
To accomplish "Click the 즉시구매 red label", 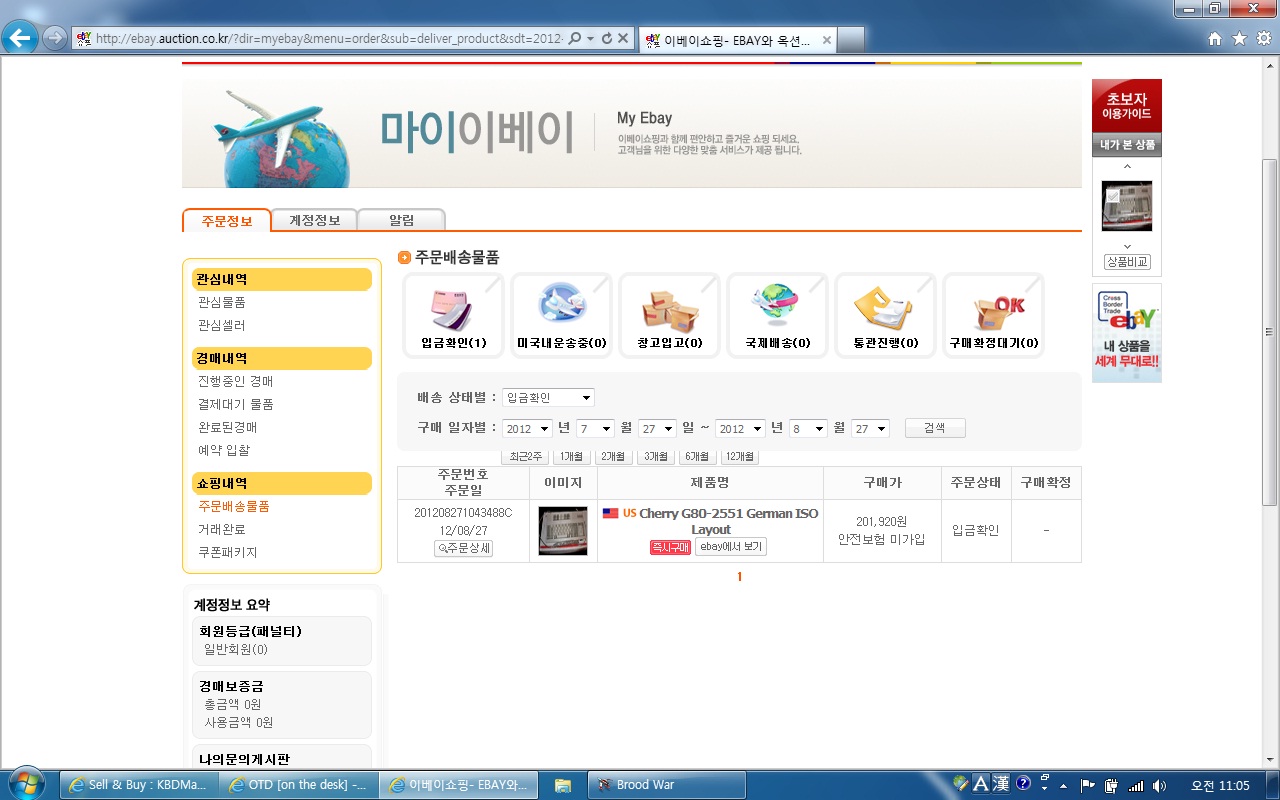I will click(670, 547).
